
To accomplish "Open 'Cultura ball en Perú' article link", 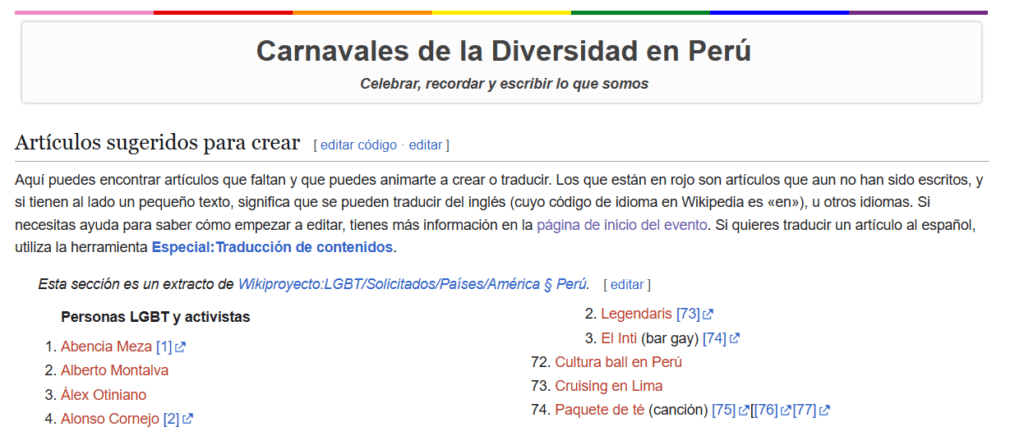I will (618, 362).
